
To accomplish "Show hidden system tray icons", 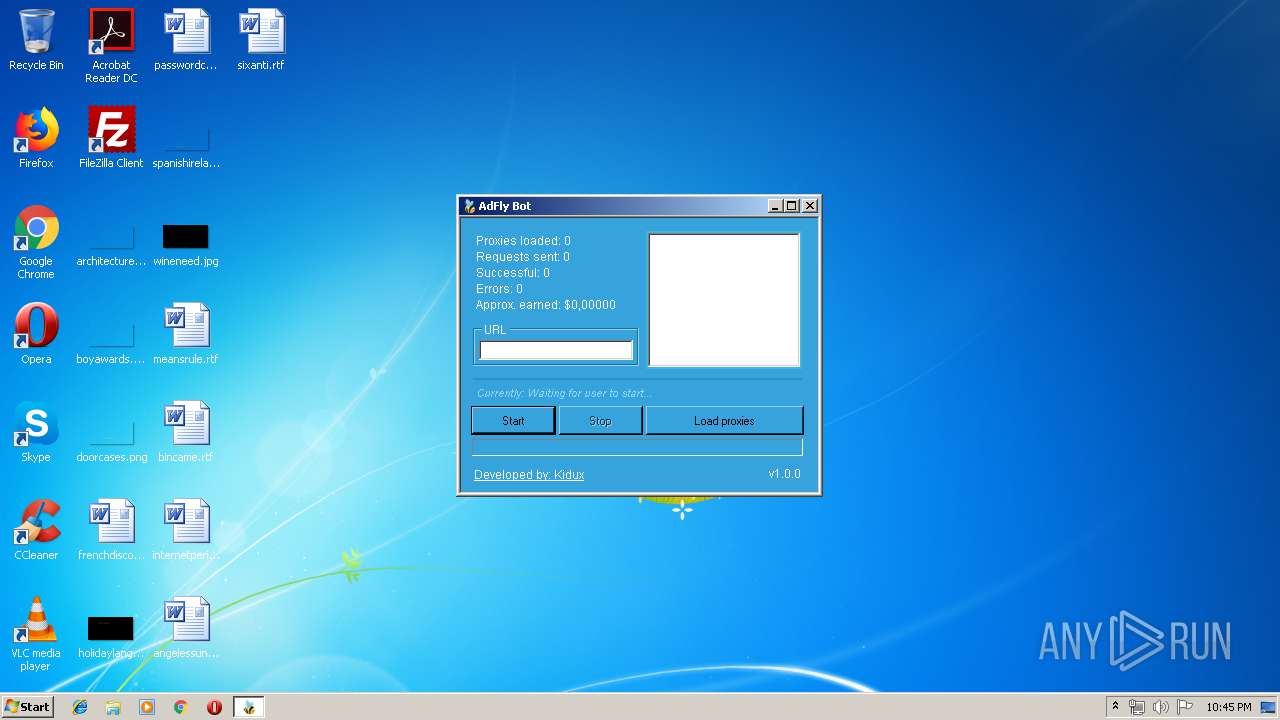I will [1116, 707].
